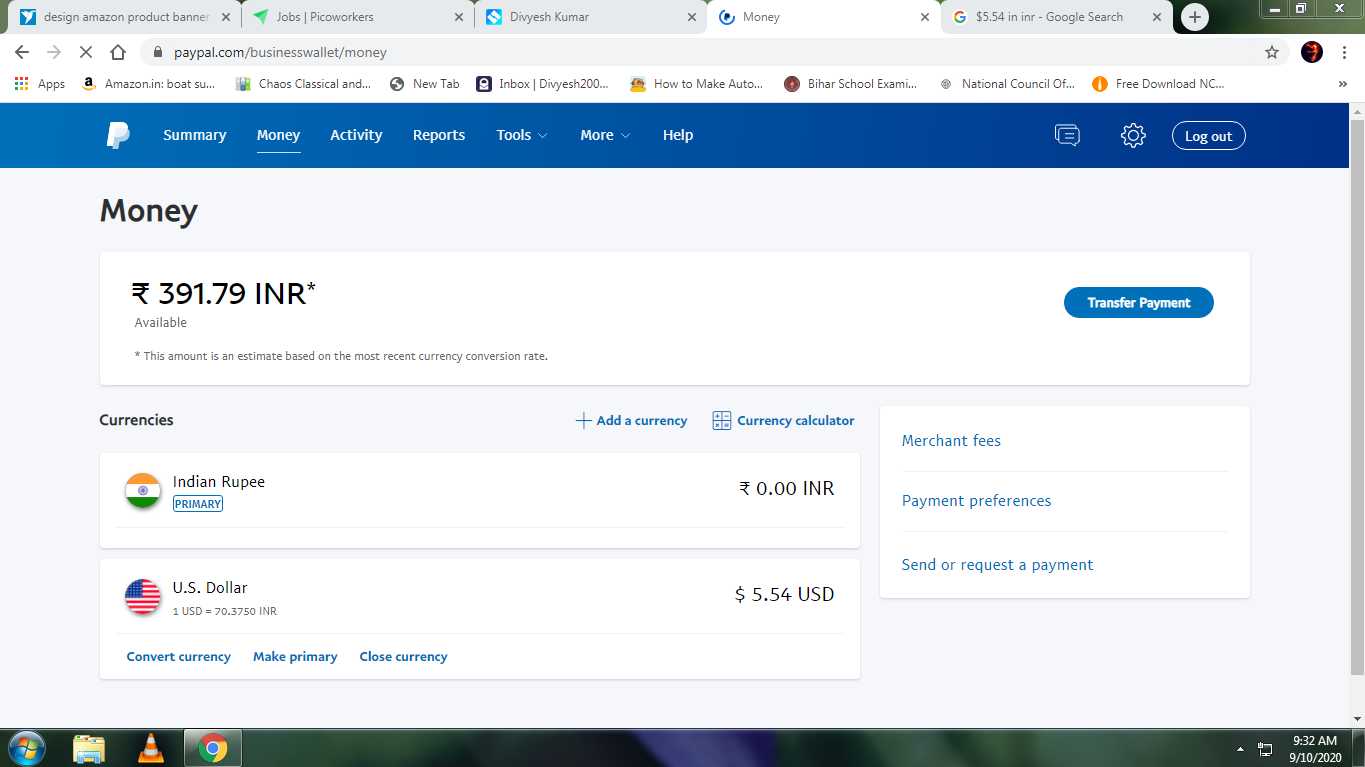Viewport: 1365px width, 767px height.
Task: Click the Log out button
Action: click(1208, 136)
